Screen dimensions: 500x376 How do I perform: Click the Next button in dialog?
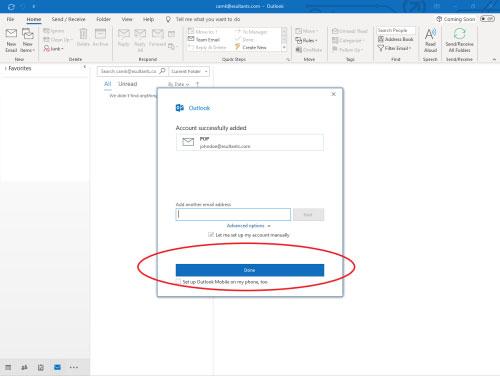308,215
